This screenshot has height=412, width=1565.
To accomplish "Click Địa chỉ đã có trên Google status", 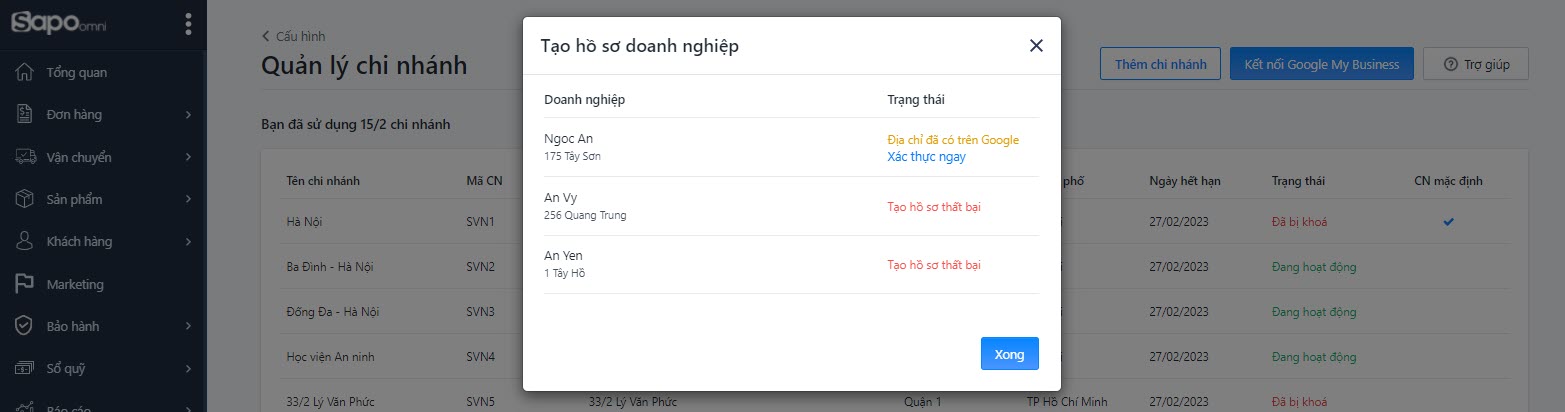I will click(953, 140).
